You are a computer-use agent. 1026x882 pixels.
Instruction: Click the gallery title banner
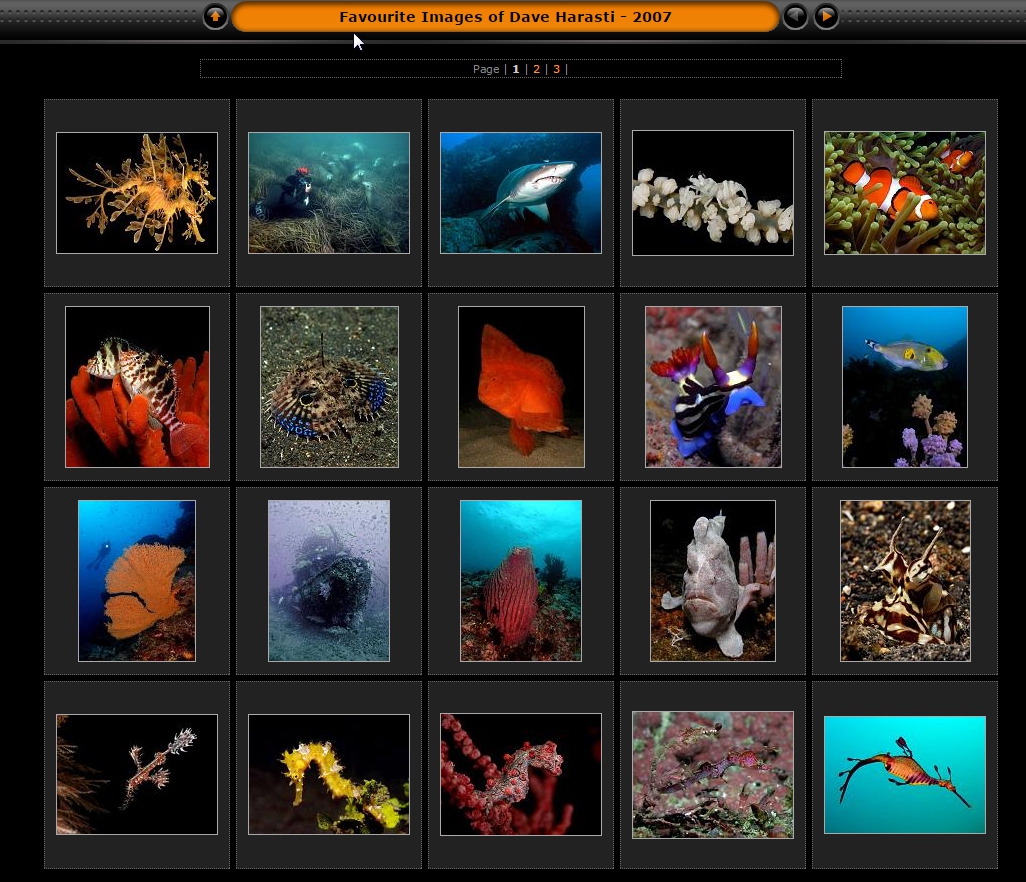[506, 16]
